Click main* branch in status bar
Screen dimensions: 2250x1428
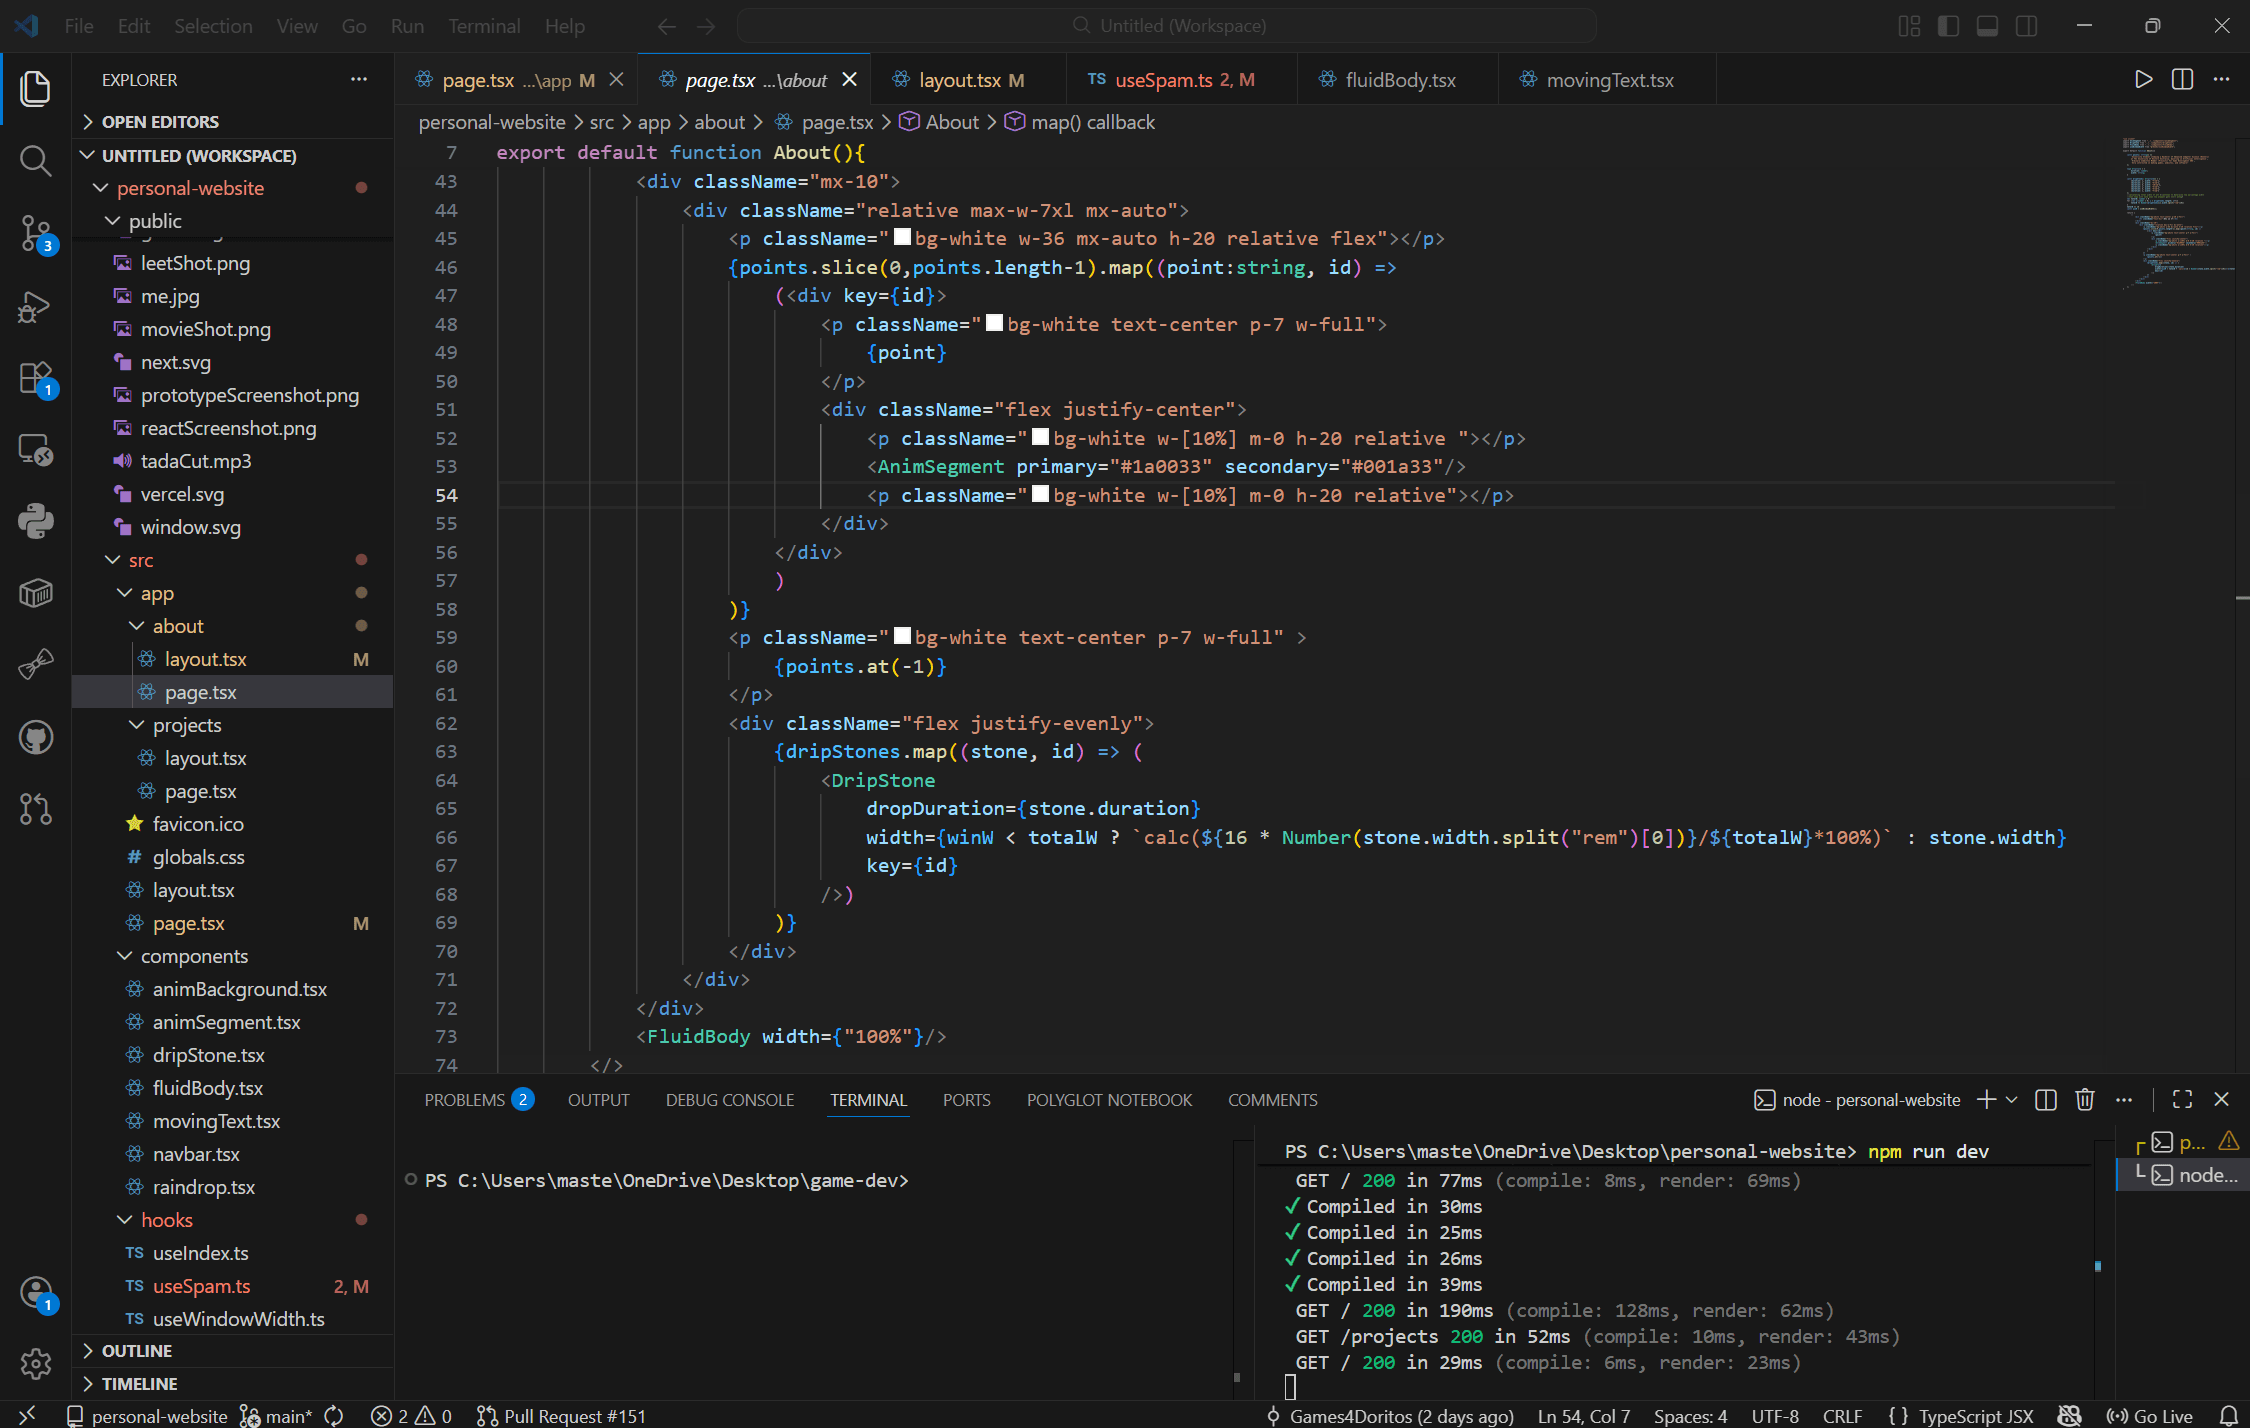(276, 1416)
